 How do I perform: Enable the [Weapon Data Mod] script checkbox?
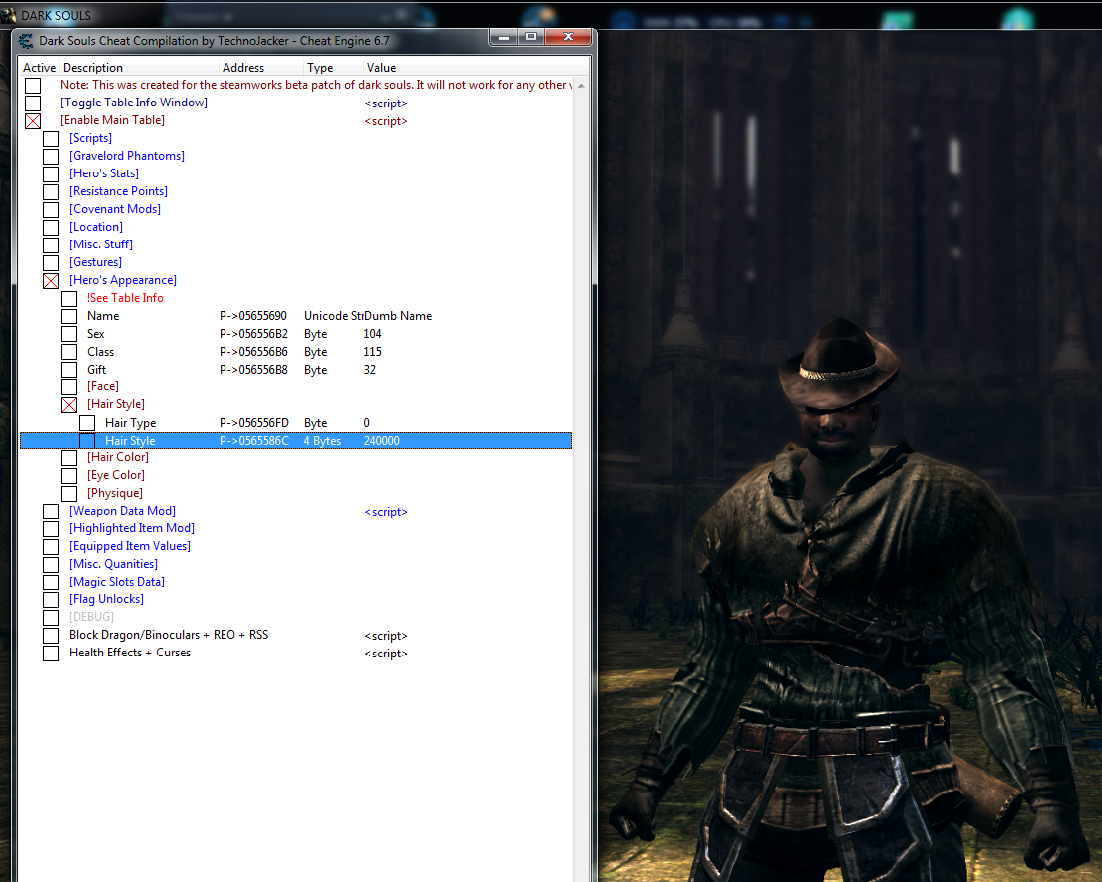(51, 511)
